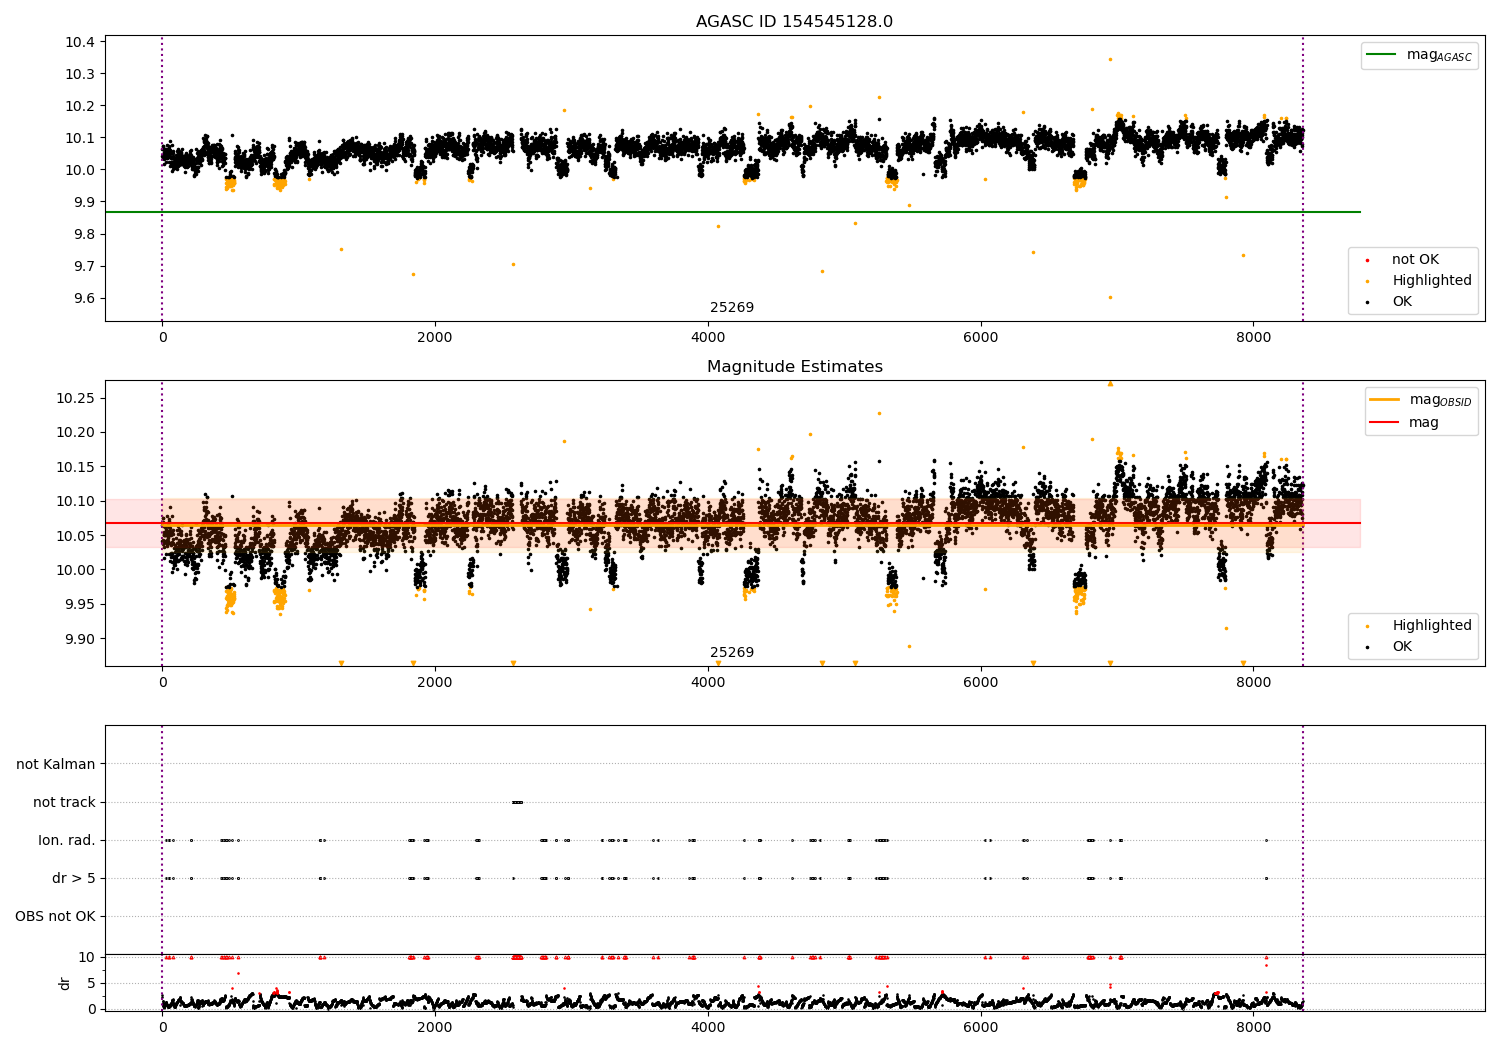Click the 10.15 tick on the Magnitude Estimates plot
This screenshot has height=1050, width=1500.
click(76, 467)
